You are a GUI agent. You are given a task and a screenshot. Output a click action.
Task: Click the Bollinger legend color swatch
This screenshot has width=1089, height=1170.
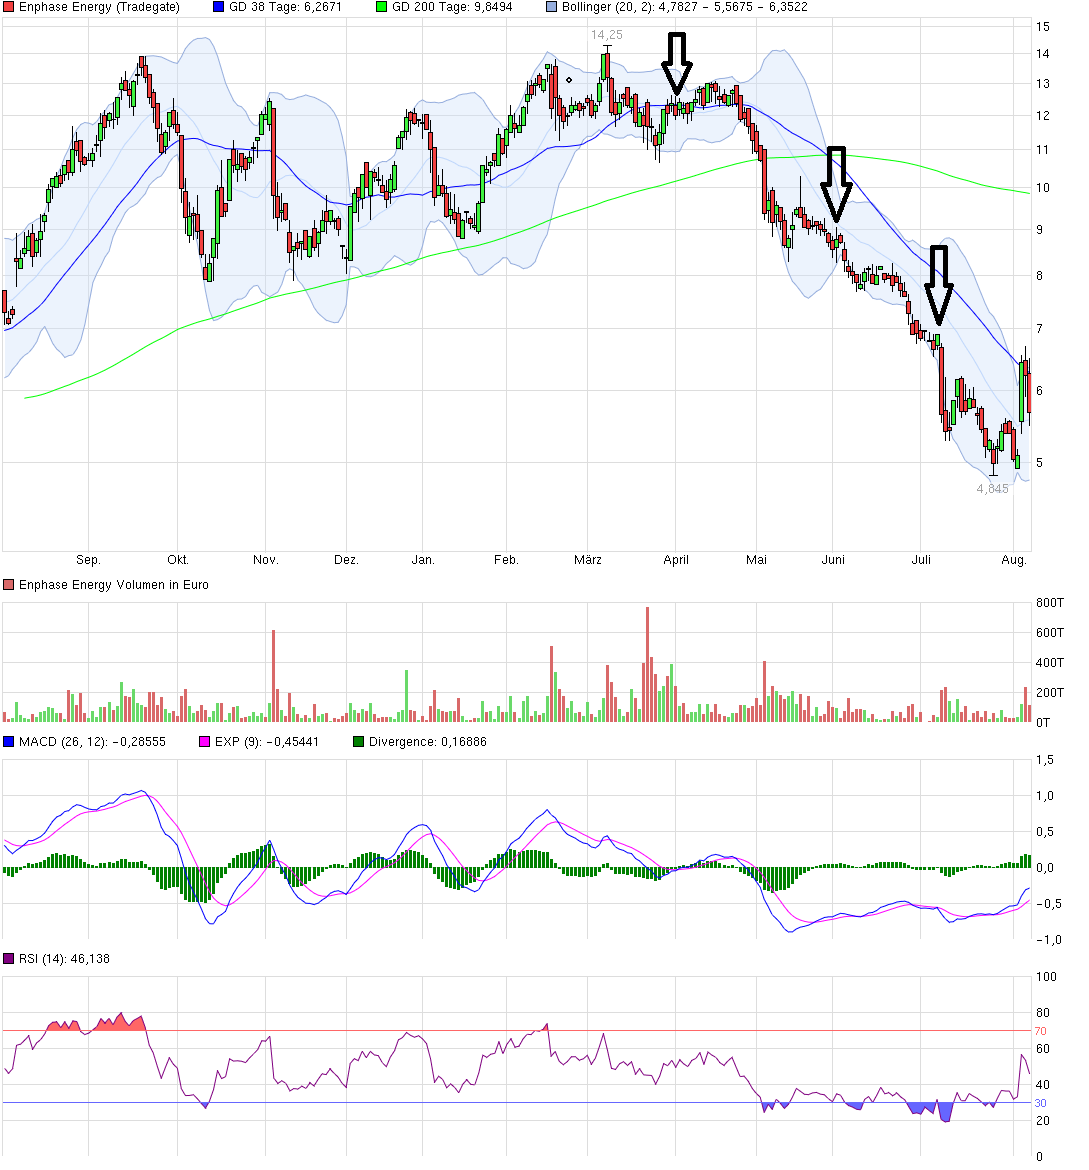point(551,7)
